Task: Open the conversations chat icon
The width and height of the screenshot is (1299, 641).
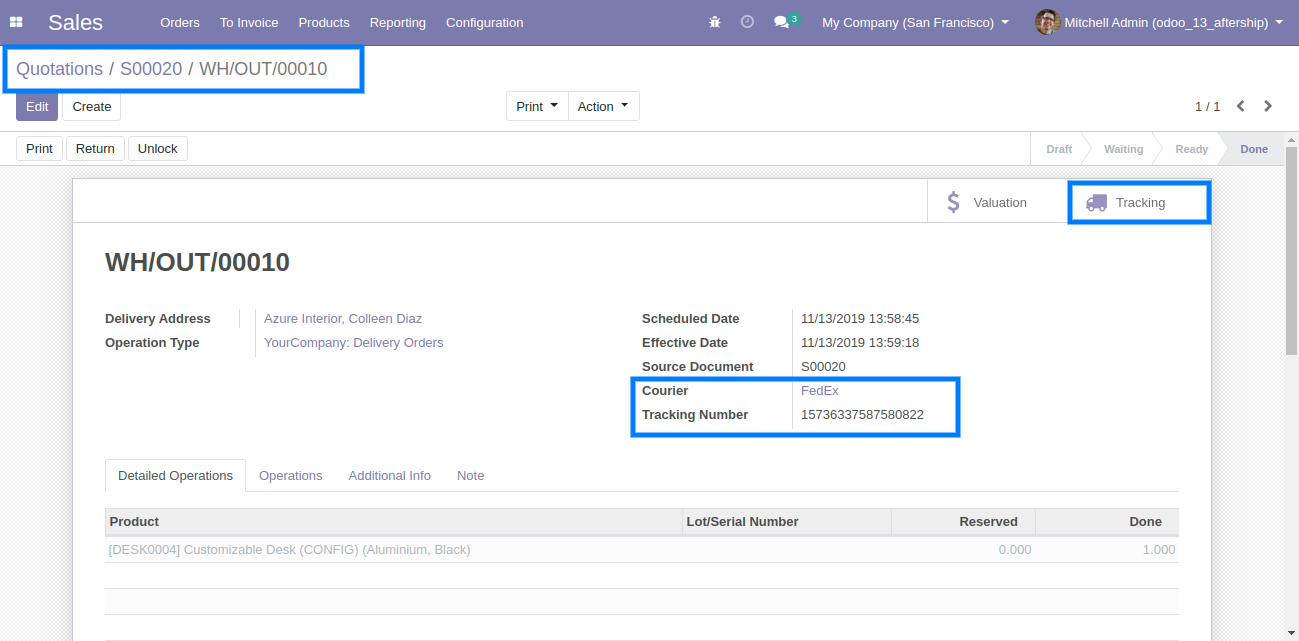Action: tap(787, 21)
